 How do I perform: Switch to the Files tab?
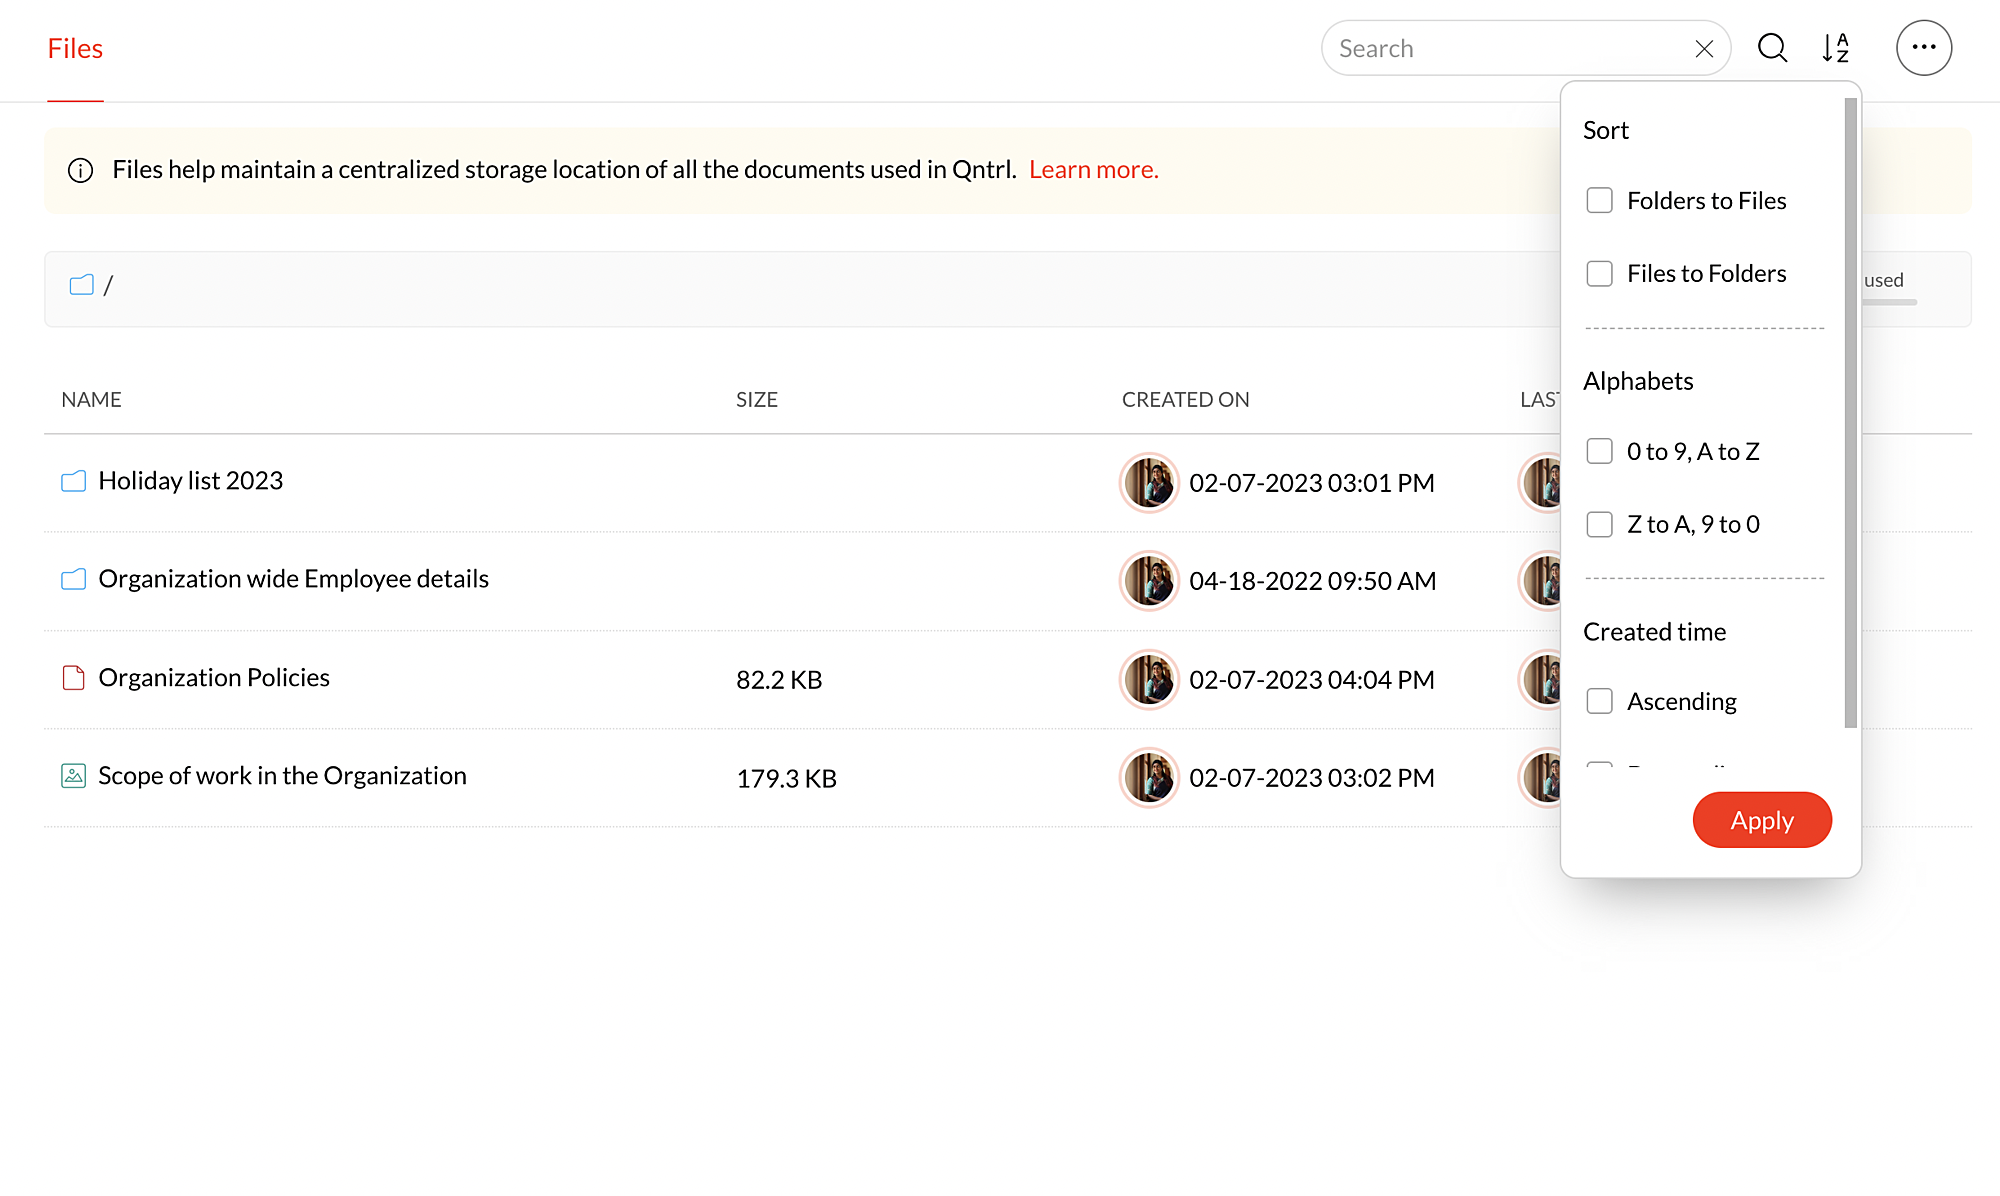click(x=75, y=49)
